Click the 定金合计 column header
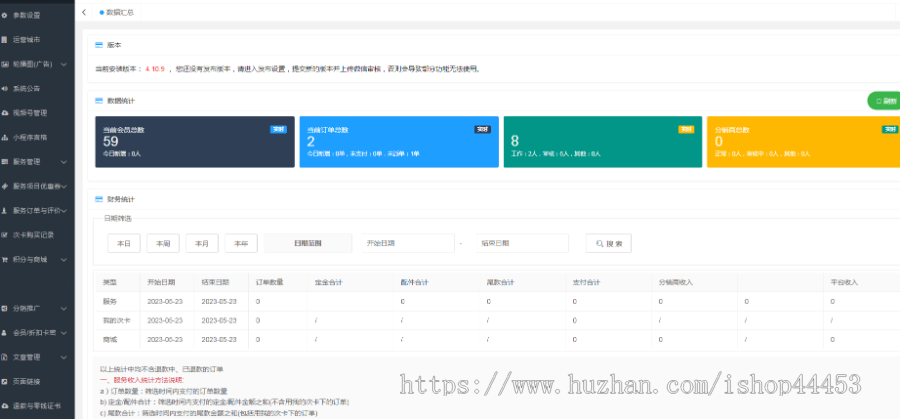This screenshot has width=900, height=419. tap(328, 282)
